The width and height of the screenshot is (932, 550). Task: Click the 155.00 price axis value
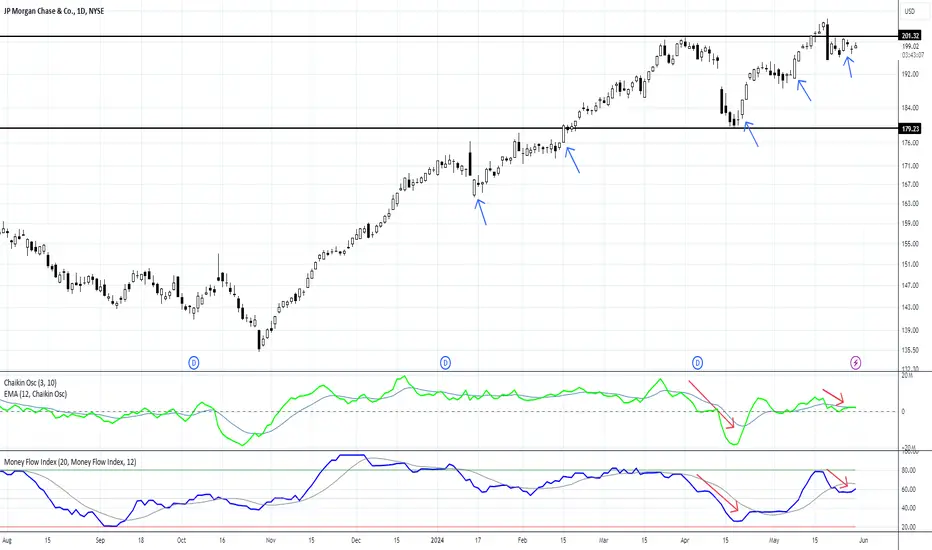pos(910,244)
